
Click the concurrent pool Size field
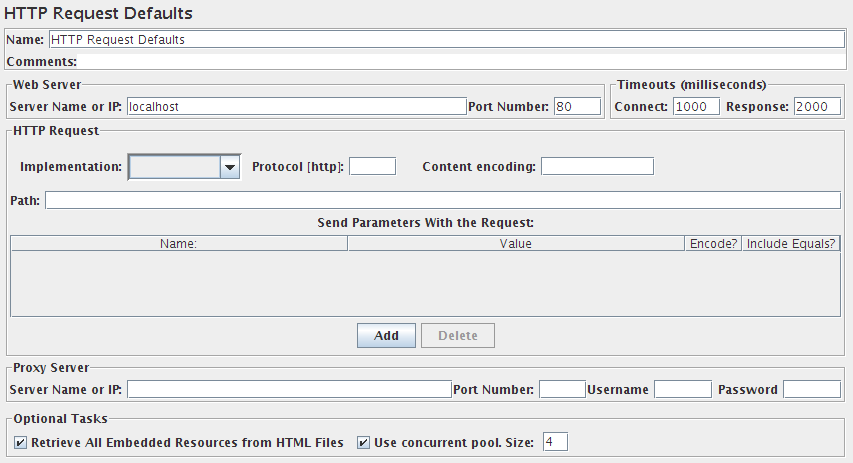(x=556, y=442)
